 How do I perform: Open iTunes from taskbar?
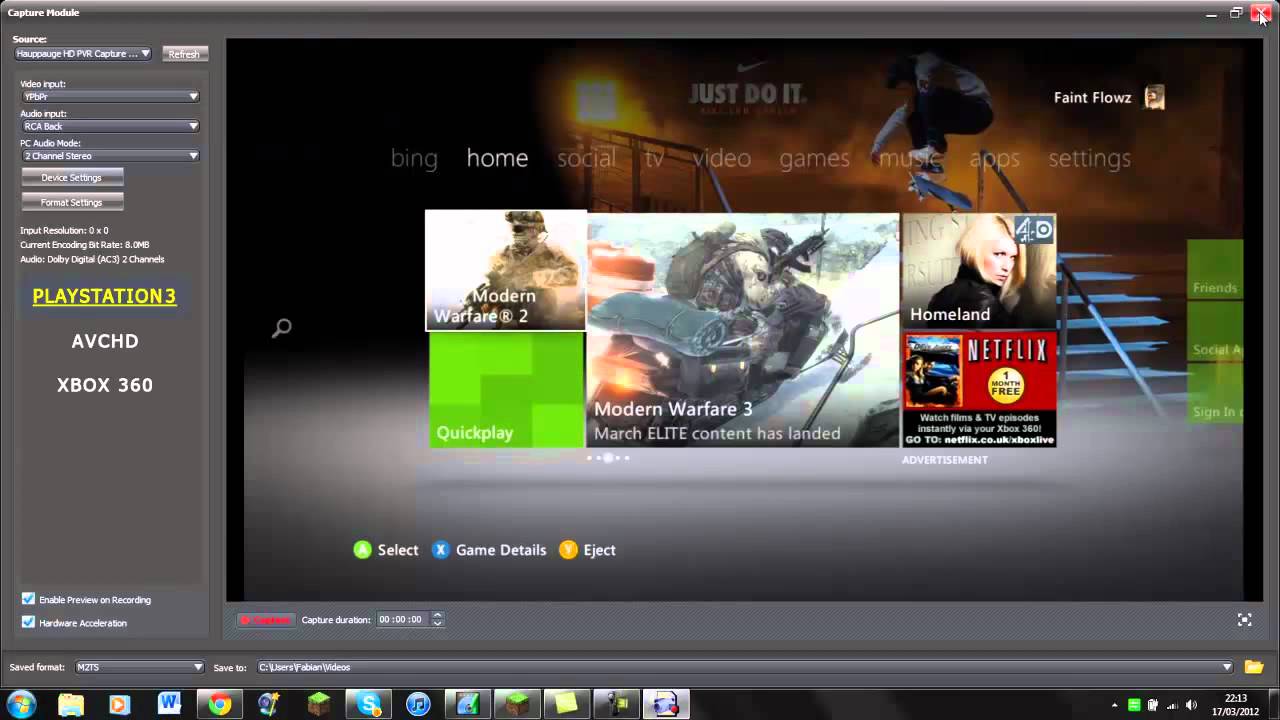[x=418, y=705]
